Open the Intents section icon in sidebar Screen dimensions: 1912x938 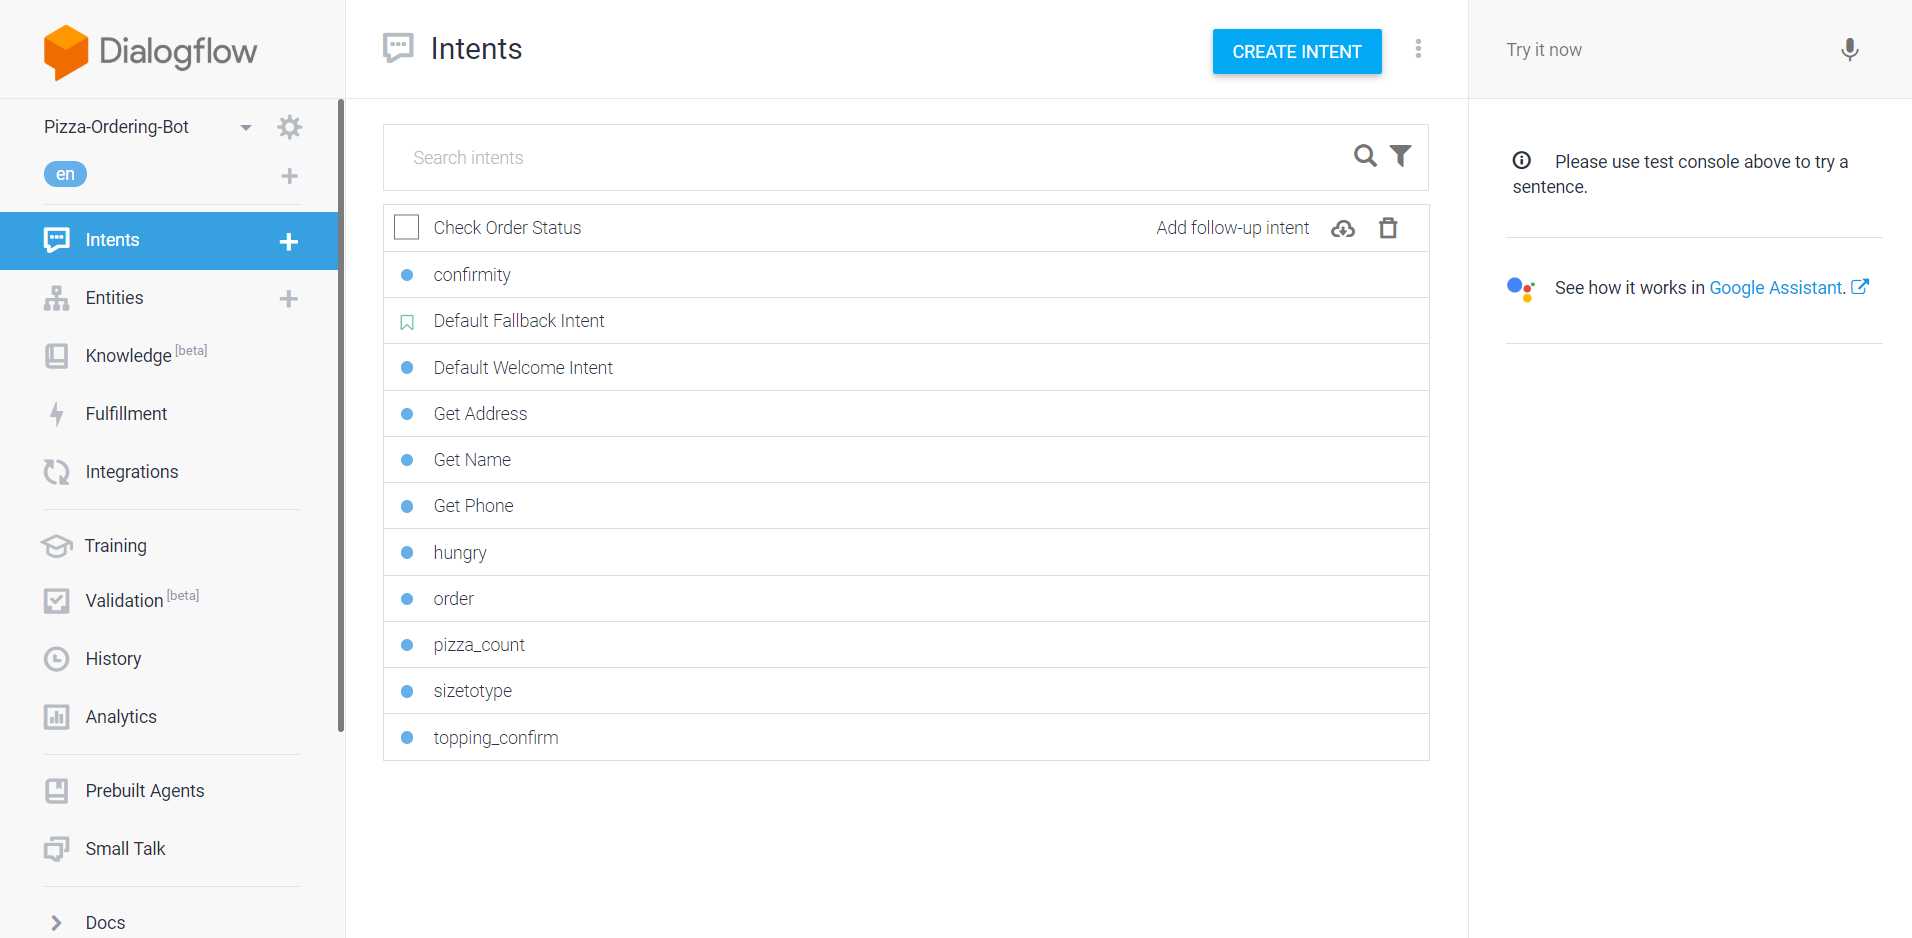(x=56, y=239)
